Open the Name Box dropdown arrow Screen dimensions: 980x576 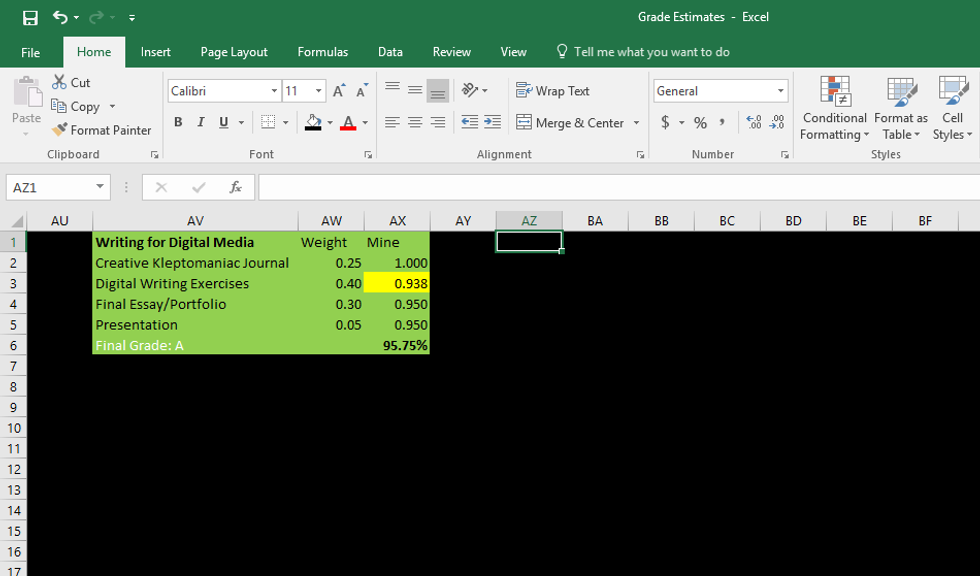point(100,187)
